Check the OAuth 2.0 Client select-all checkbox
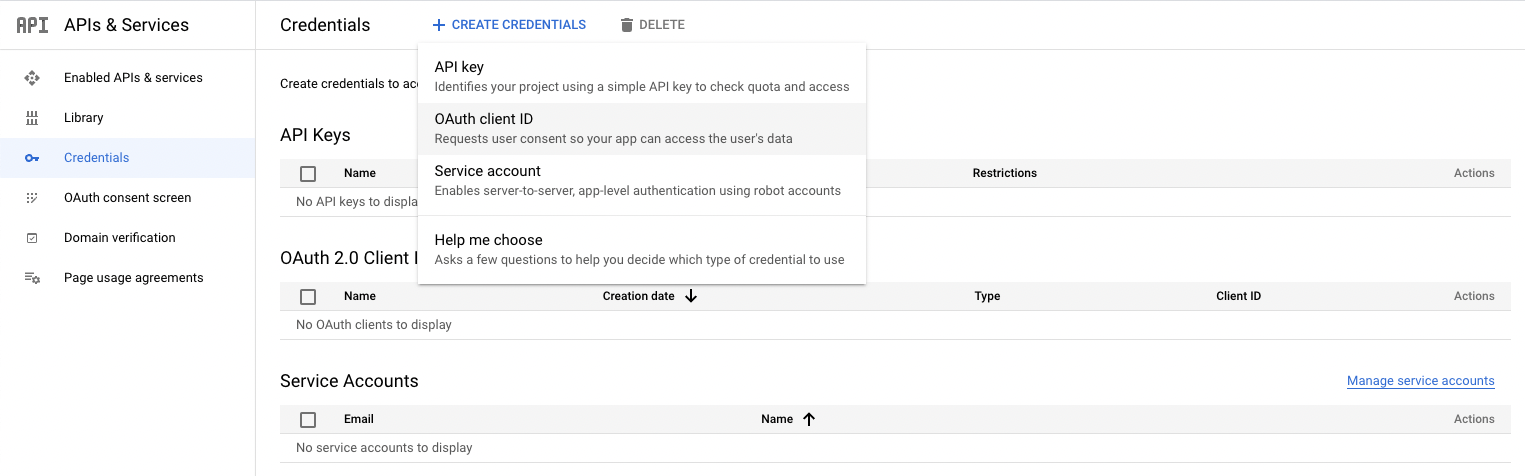 tap(308, 297)
